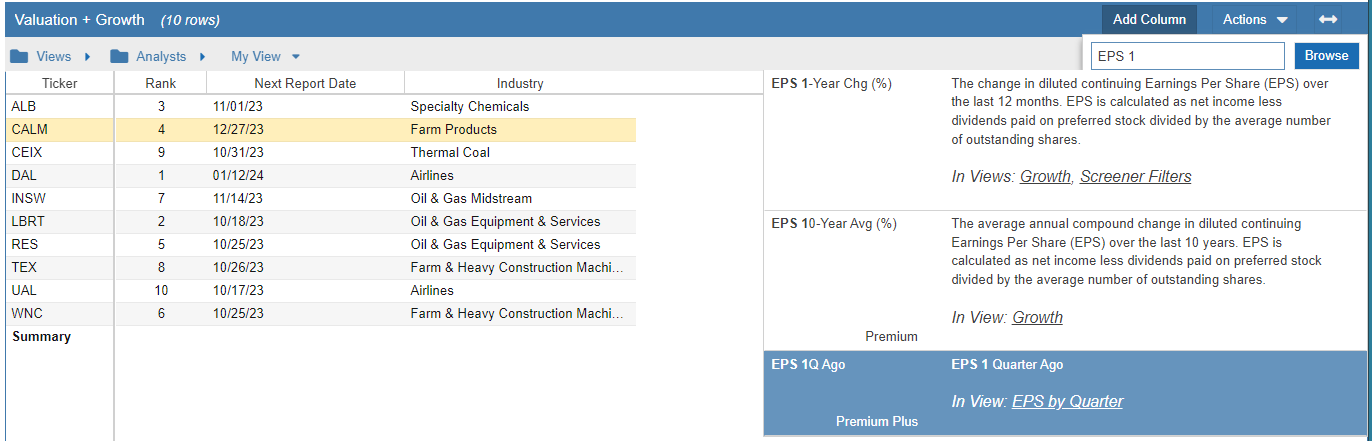1372x441 pixels.
Task: Click the EPS 1 search field
Action: point(1187,56)
